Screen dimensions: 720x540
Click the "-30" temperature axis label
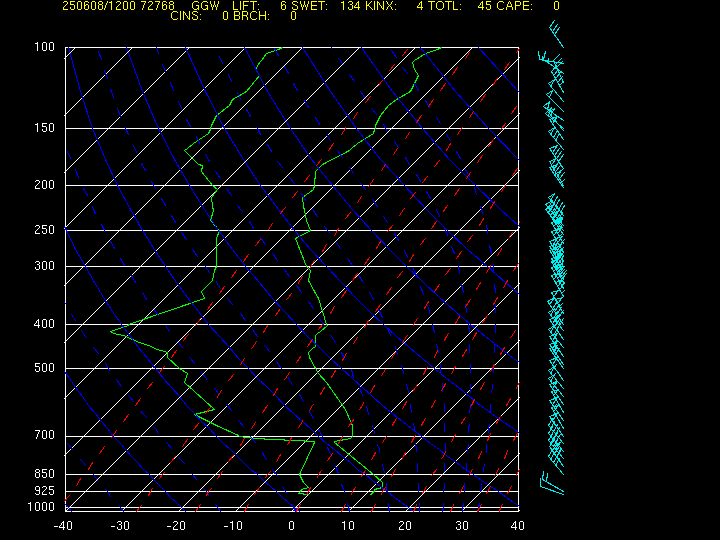tap(120, 526)
